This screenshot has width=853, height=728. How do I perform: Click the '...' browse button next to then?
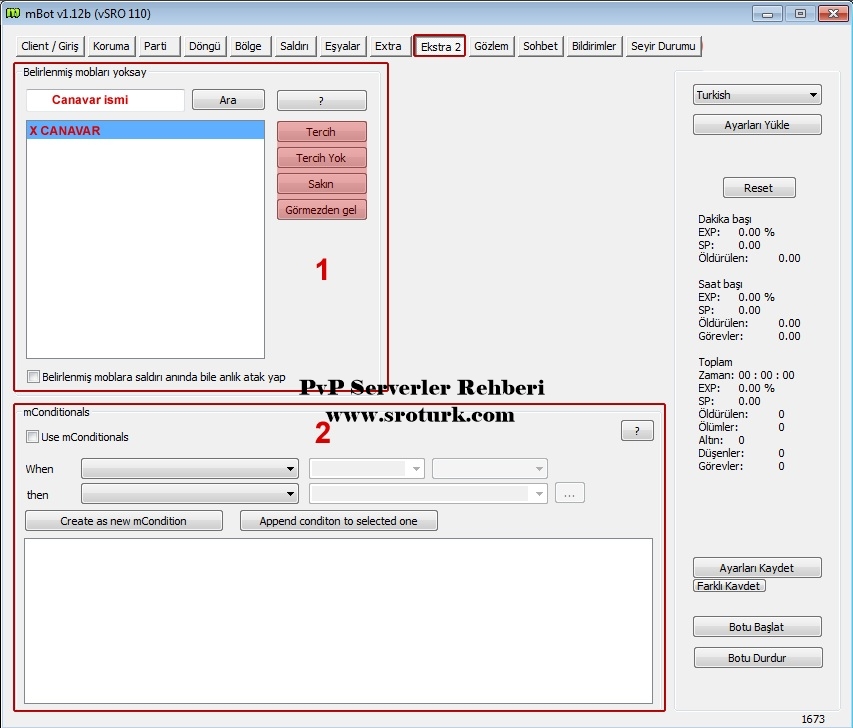coord(568,493)
